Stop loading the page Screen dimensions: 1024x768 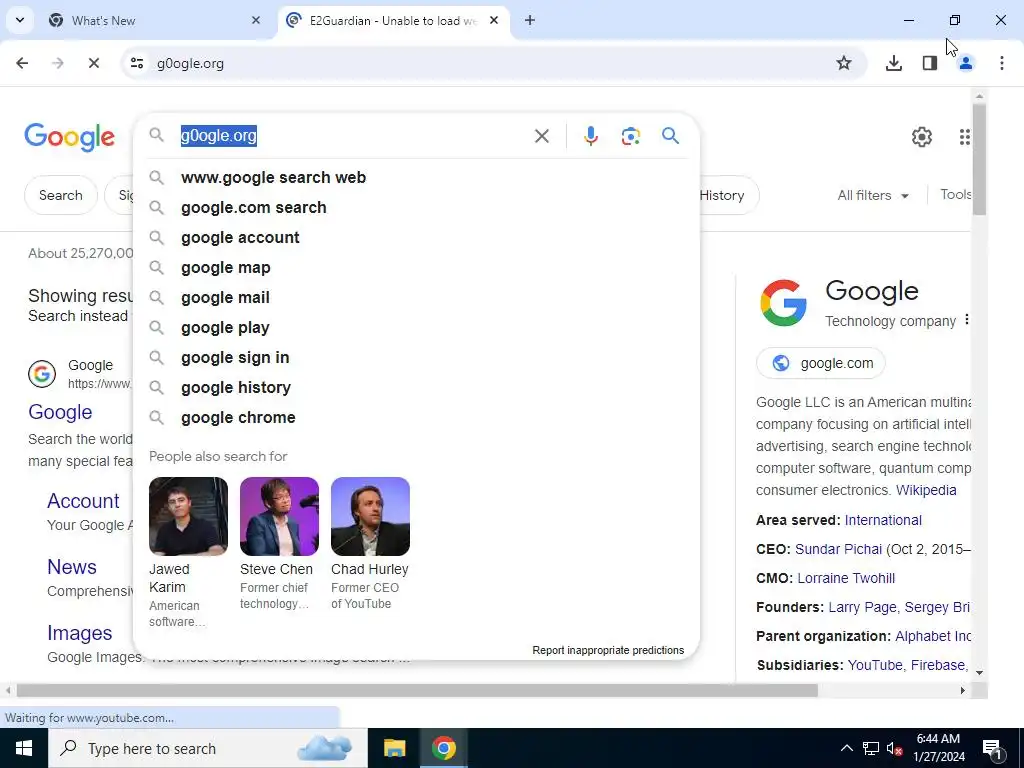click(x=93, y=63)
